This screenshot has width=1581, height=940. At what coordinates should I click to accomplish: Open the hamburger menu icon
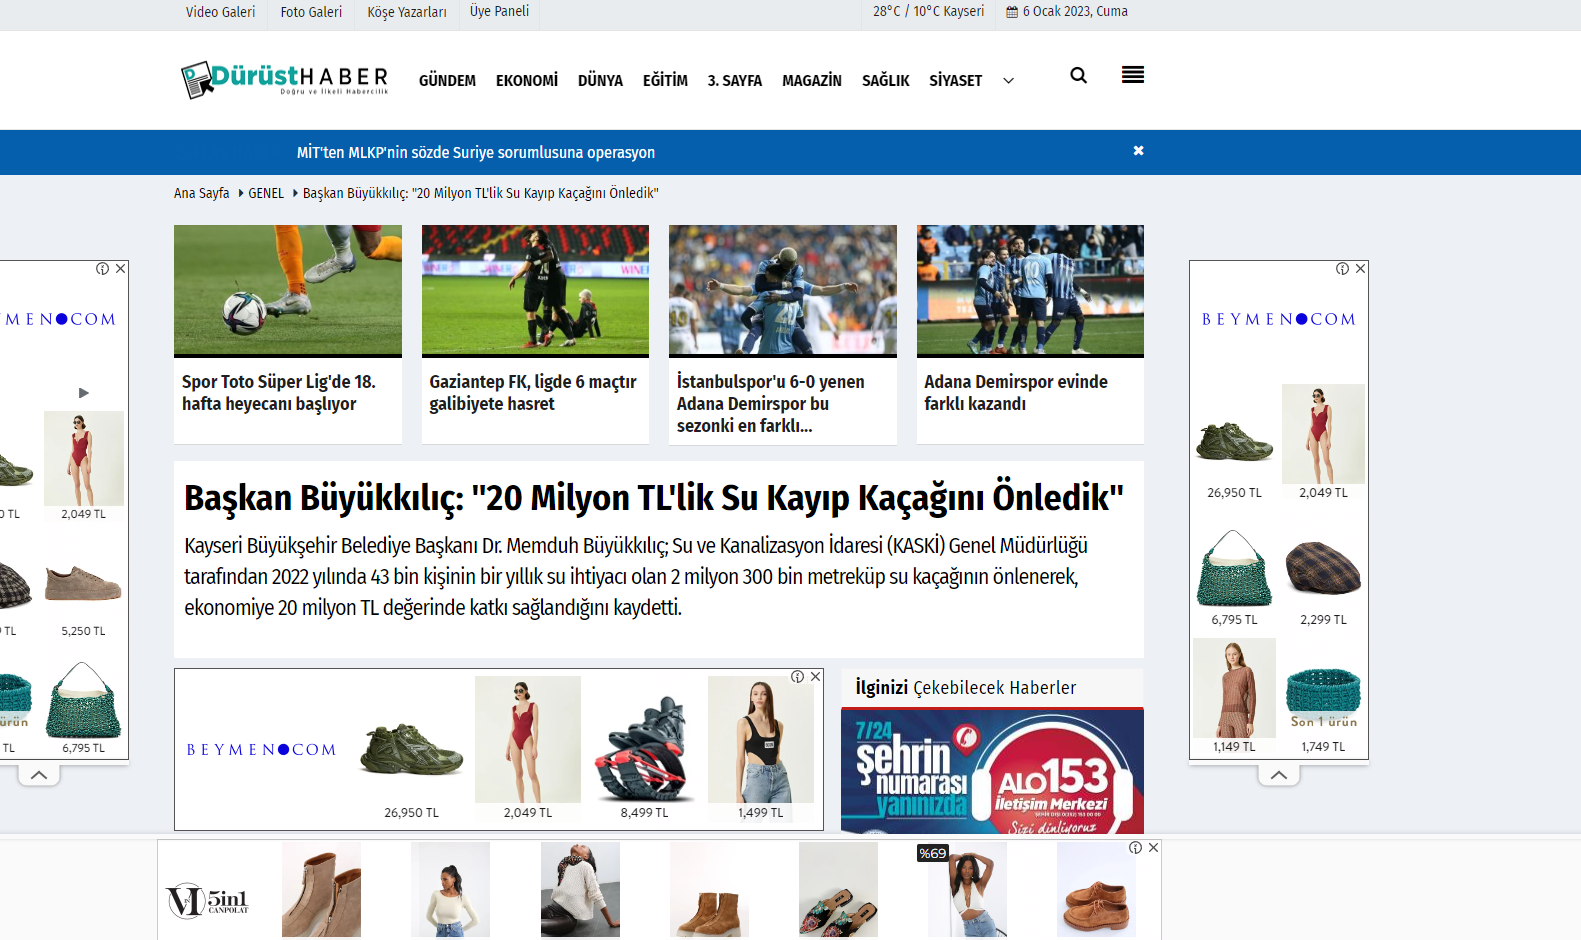tap(1132, 75)
